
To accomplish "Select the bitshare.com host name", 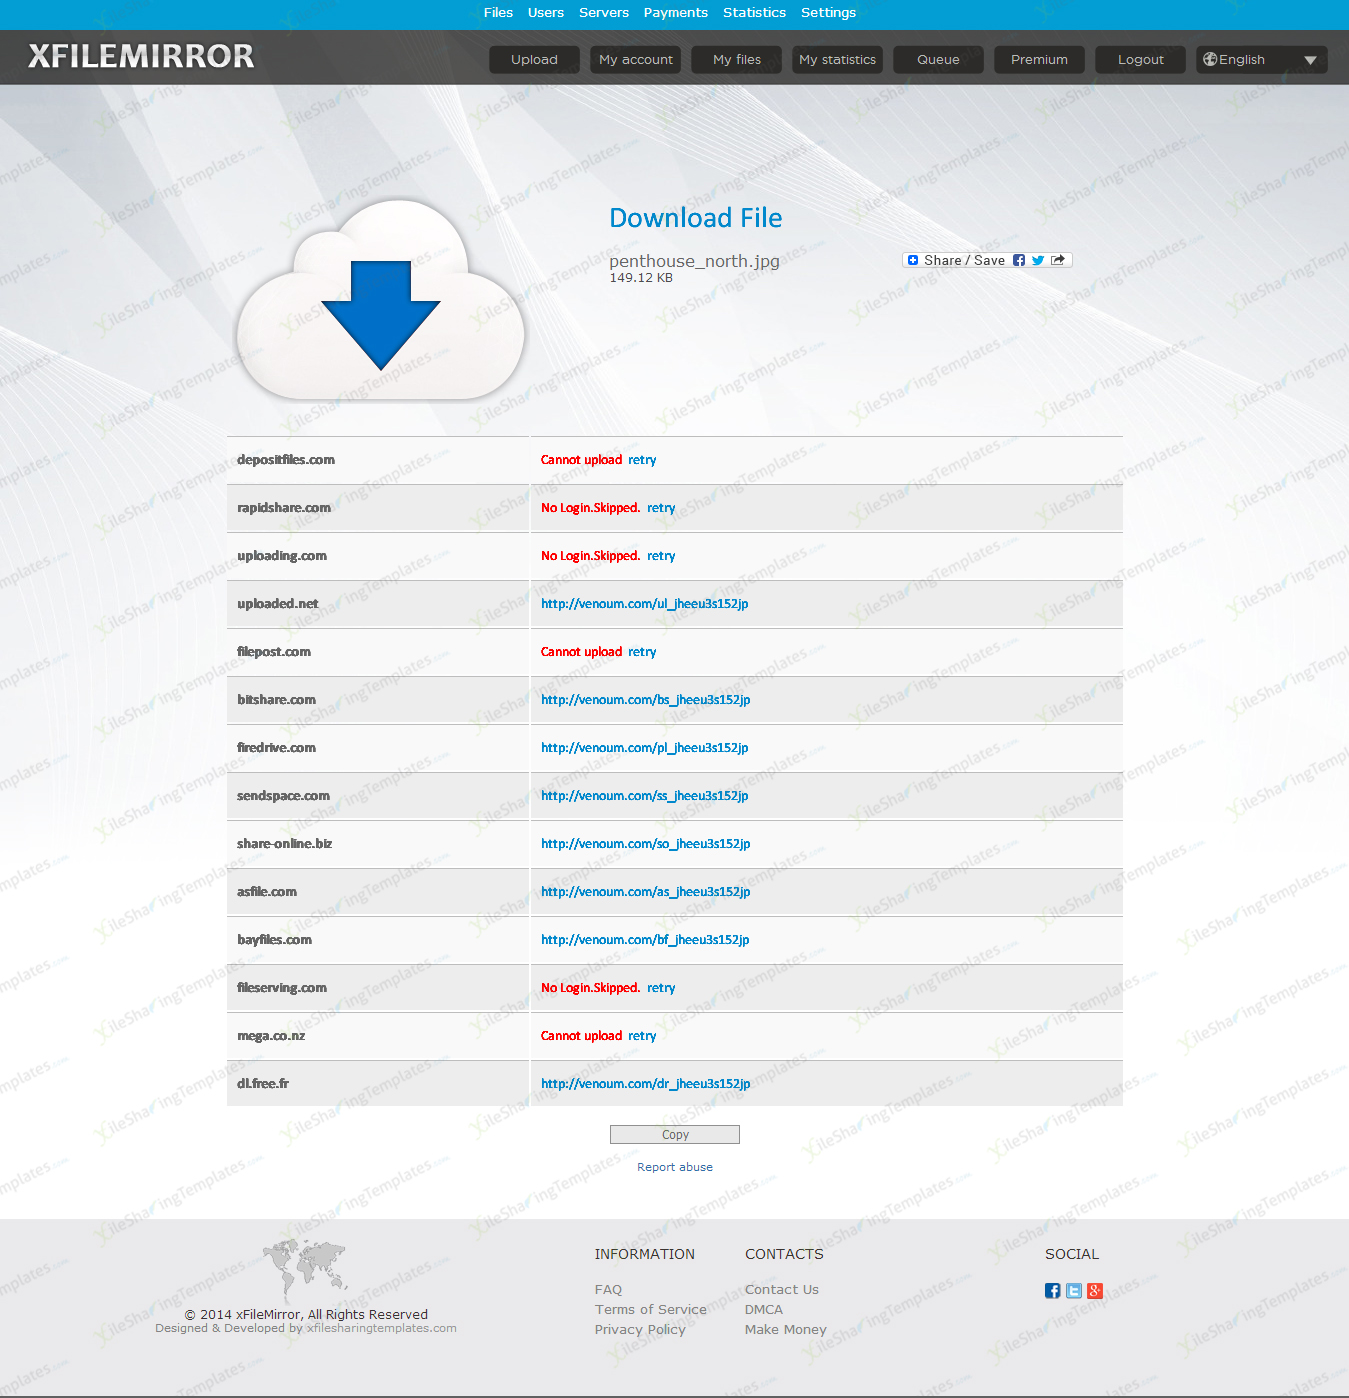I will [x=276, y=700].
